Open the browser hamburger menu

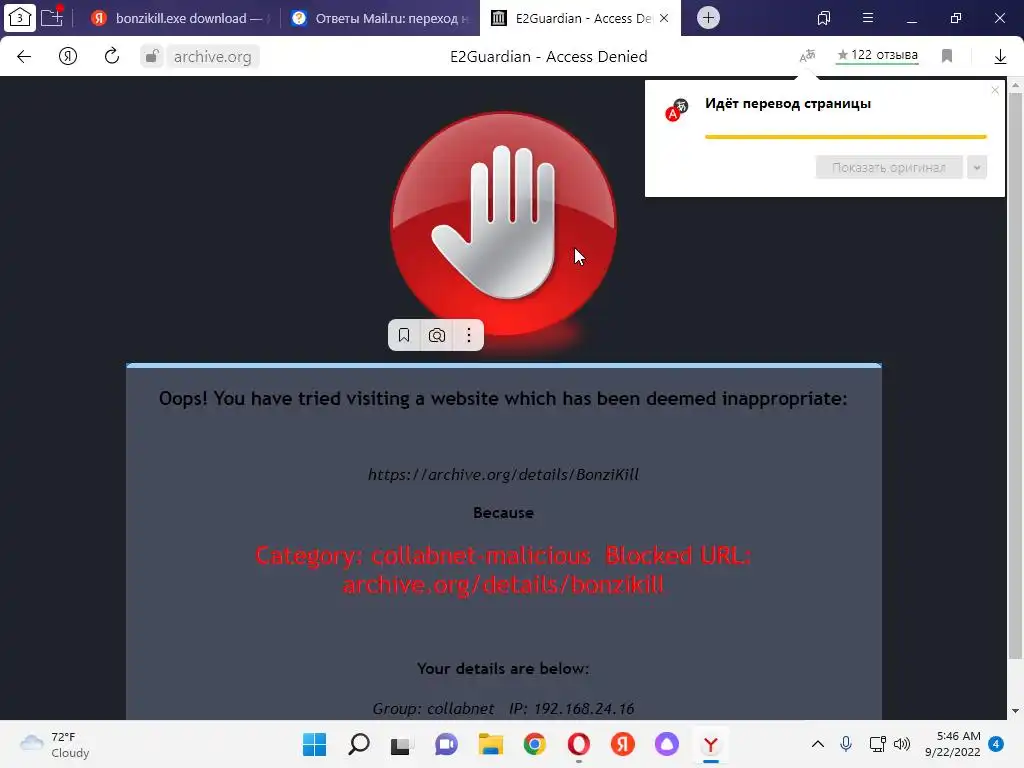[867, 18]
